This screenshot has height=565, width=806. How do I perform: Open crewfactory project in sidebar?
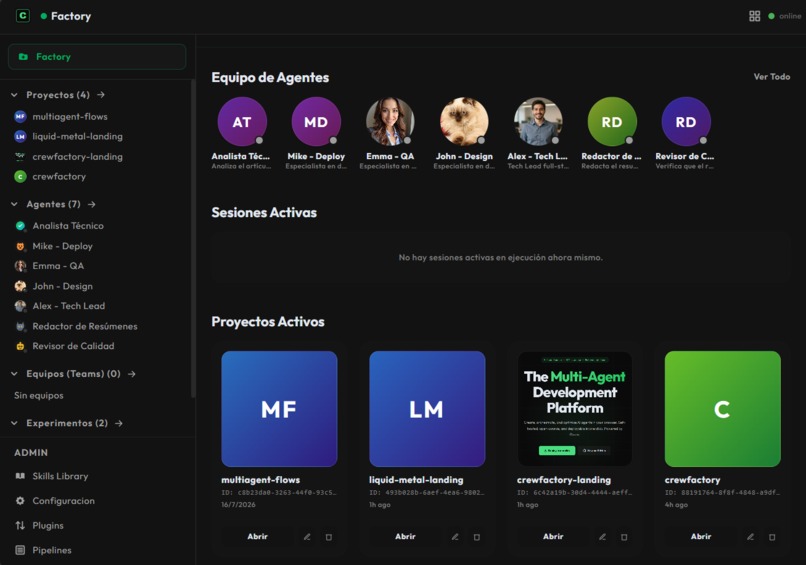pyautogui.click(x=59, y=176)
